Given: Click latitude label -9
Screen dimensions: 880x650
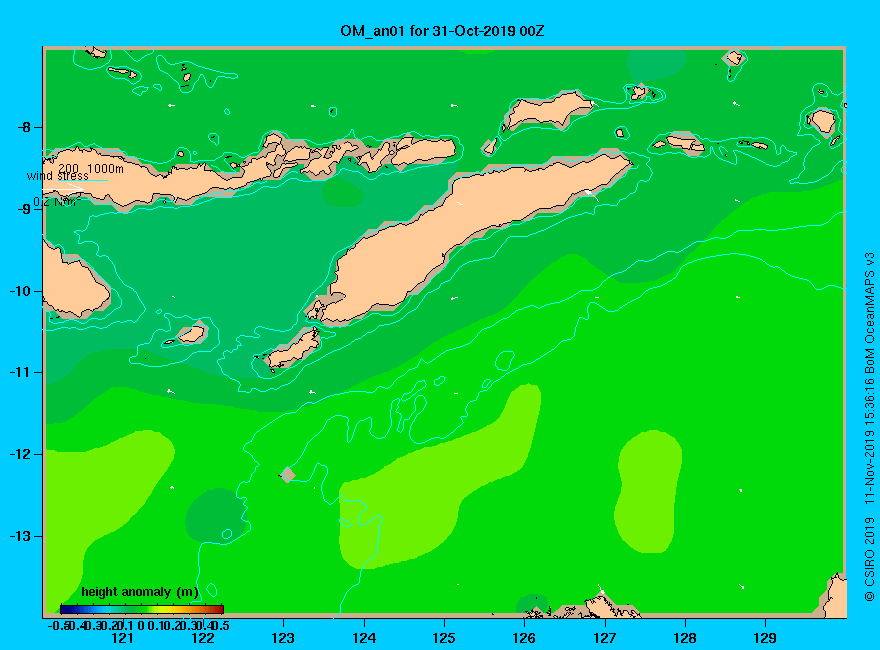Looking at the screenshot, I should [24, 209].
